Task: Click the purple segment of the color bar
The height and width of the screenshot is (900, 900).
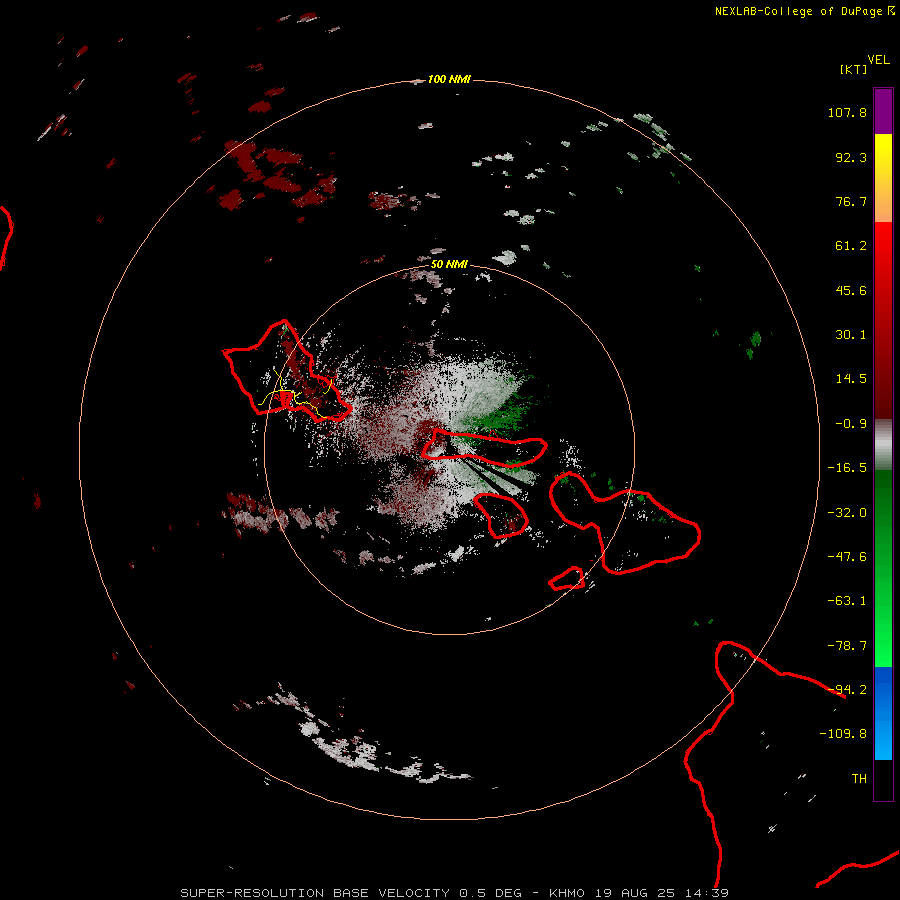Action: point(883,111)
